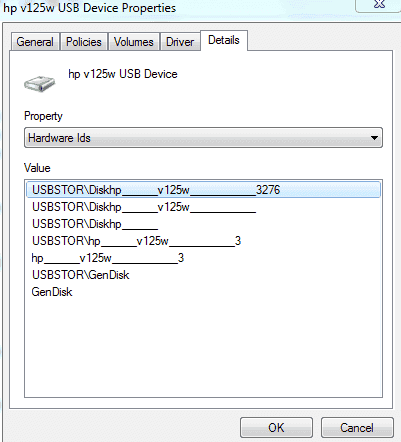Select the second USBSTOR\Diskhp v125w entry
This screenshot has height=442, width=401.
click(x=203, y=207)
